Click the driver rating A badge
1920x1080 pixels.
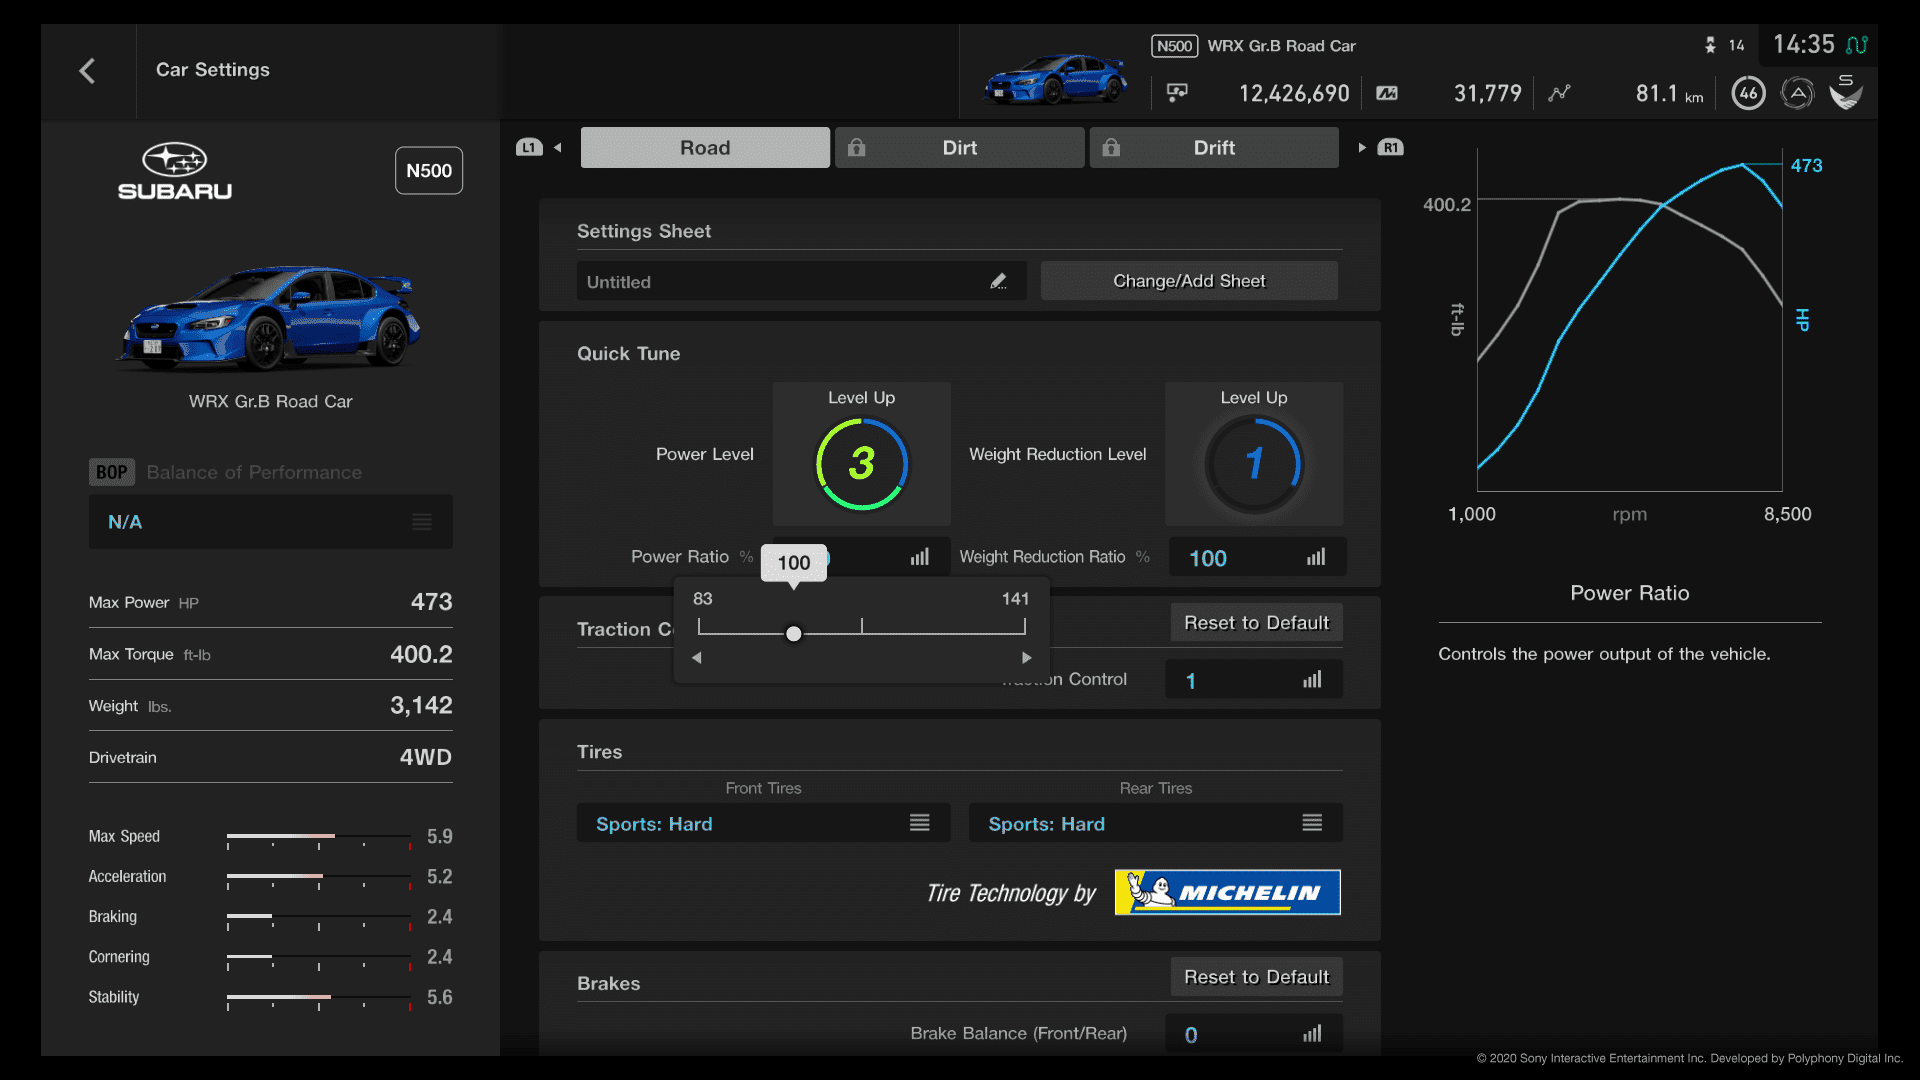click(1797, 93)
